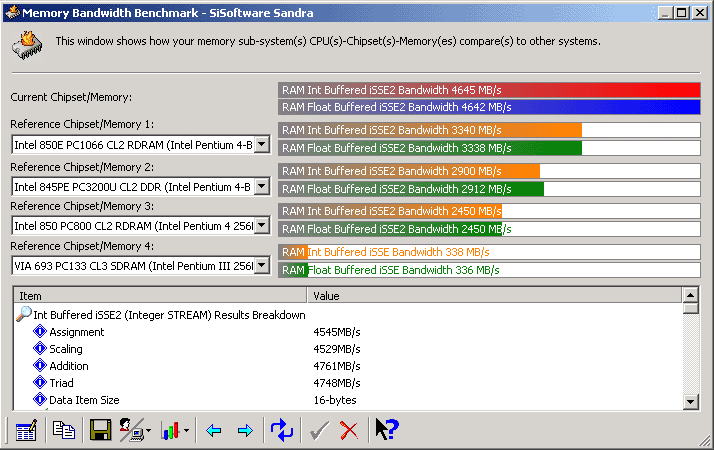714x450 pixels.
Task: Select the Intel 850E PC1066 combo box
Action: click(x=141, y=145)
